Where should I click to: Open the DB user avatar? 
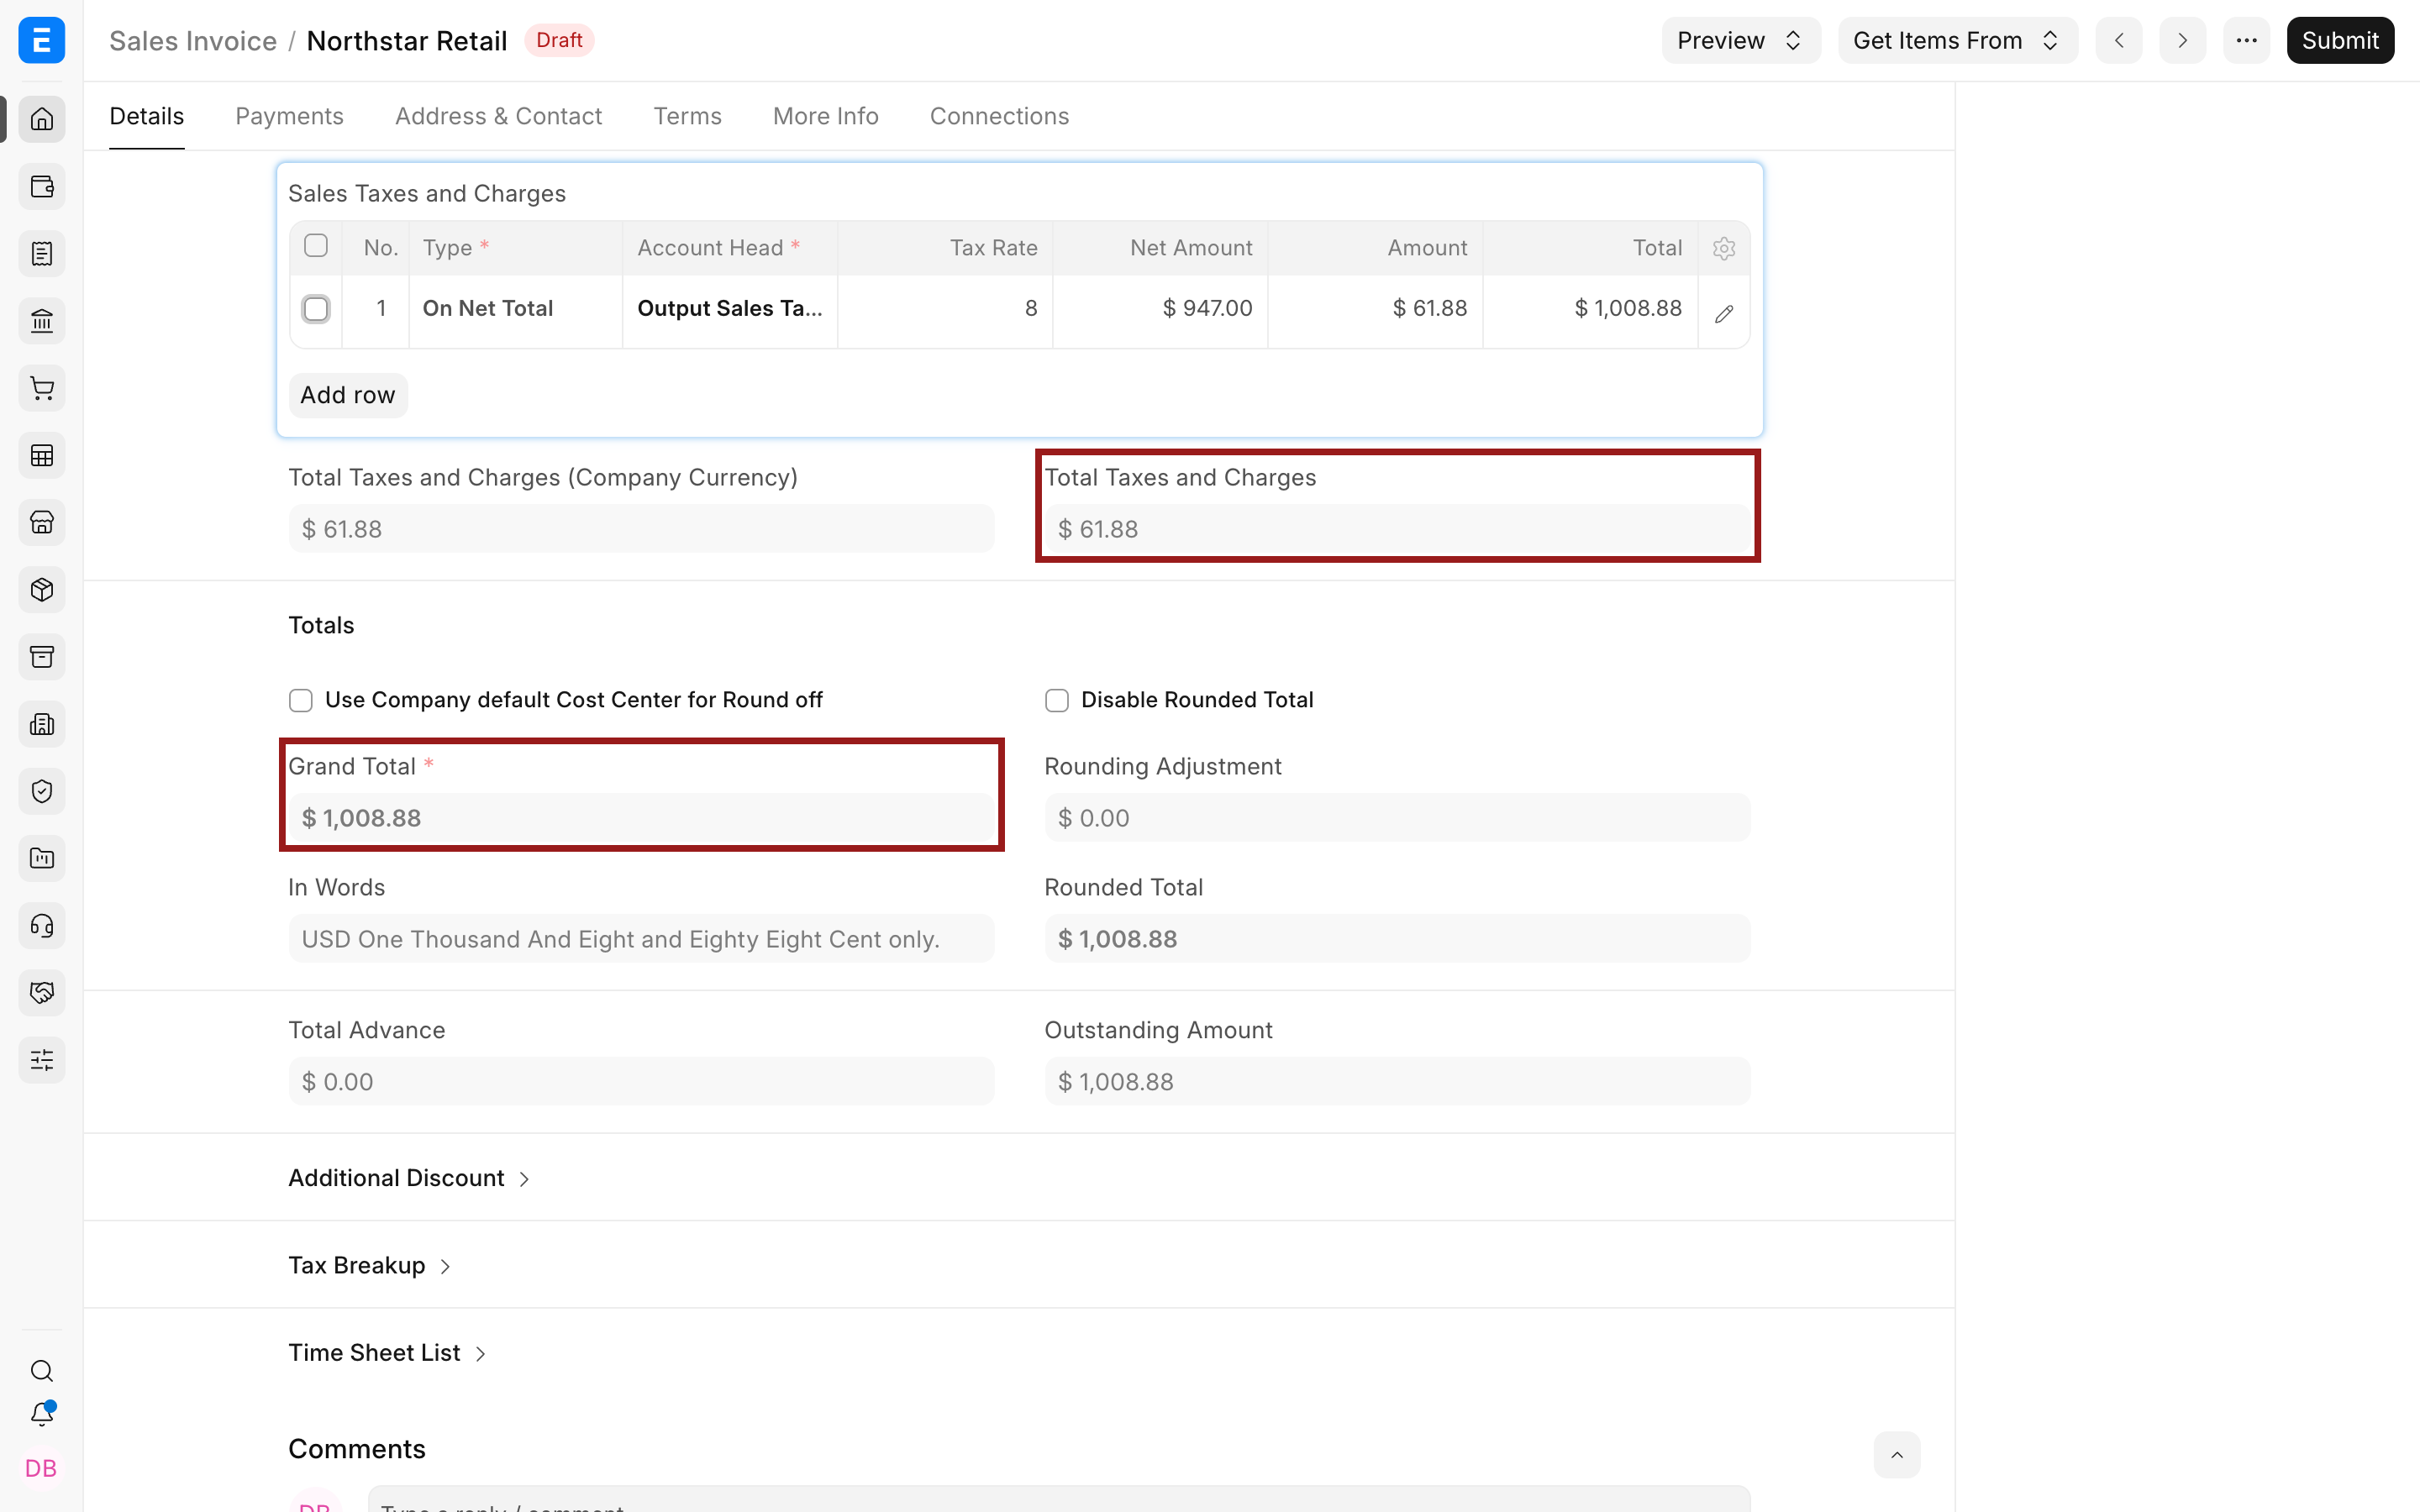coord(41,1468)
